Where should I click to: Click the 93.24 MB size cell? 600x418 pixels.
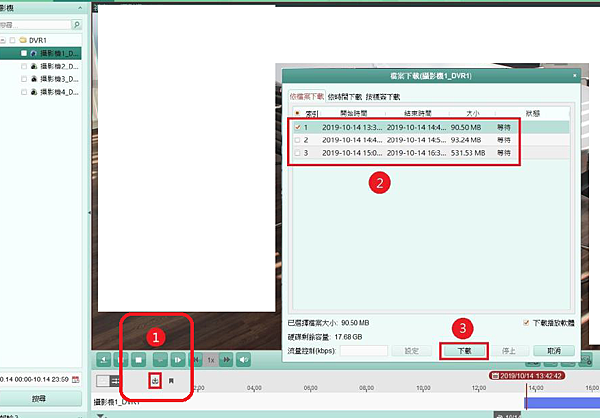coord(466,140)
